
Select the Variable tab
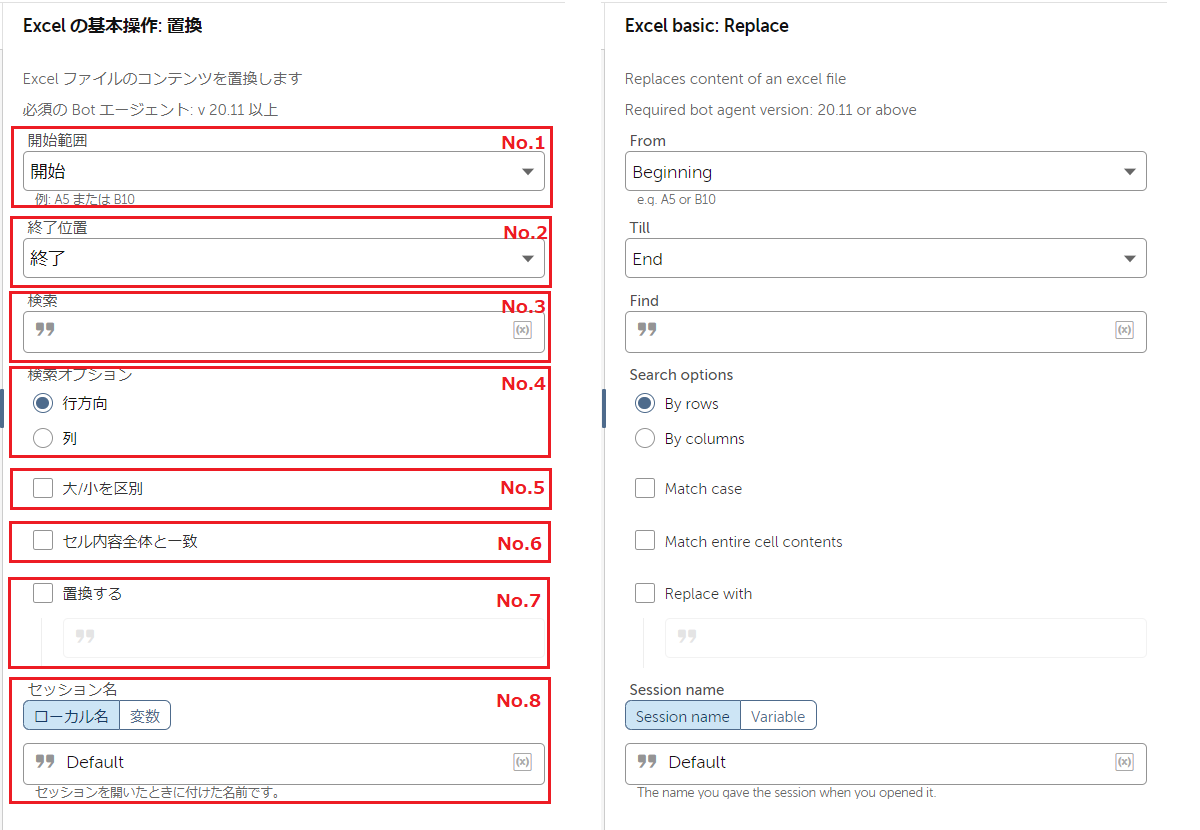[x=778, y=715]
